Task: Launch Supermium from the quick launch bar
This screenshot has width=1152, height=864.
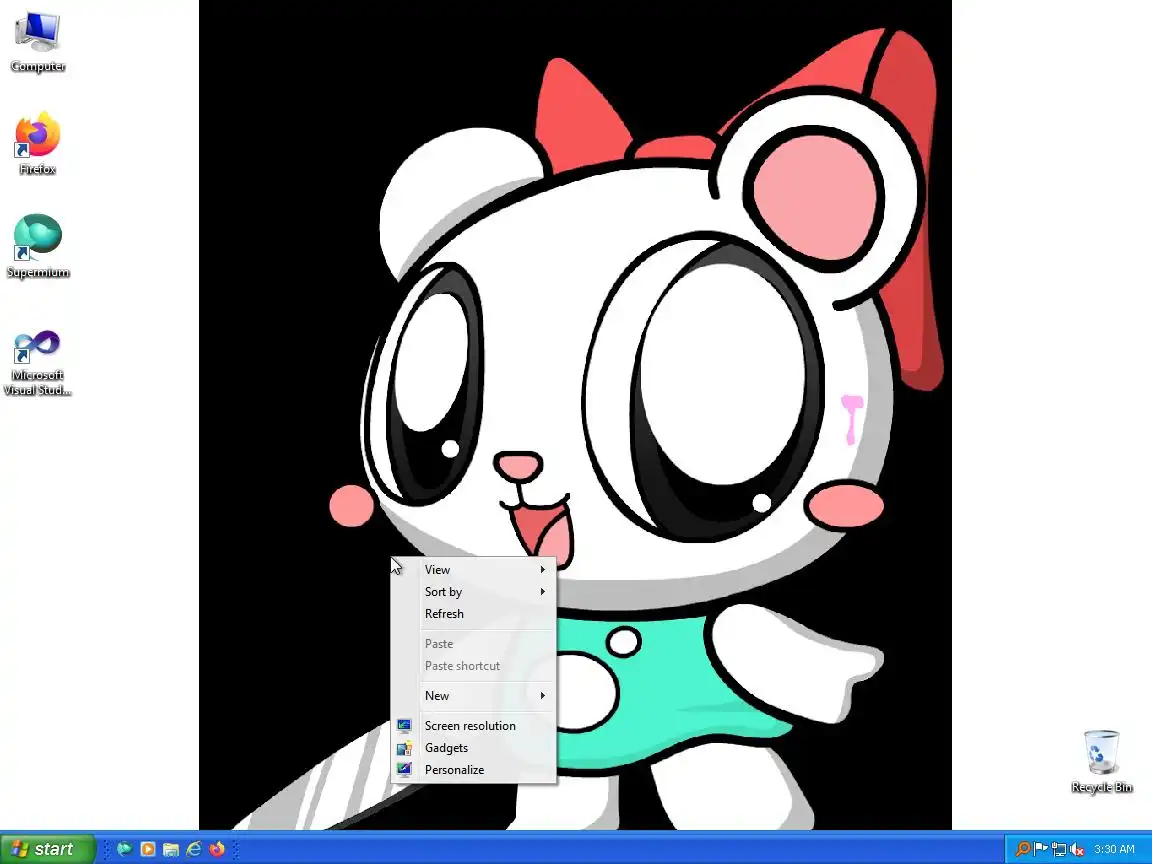Action: coord(124,849)
